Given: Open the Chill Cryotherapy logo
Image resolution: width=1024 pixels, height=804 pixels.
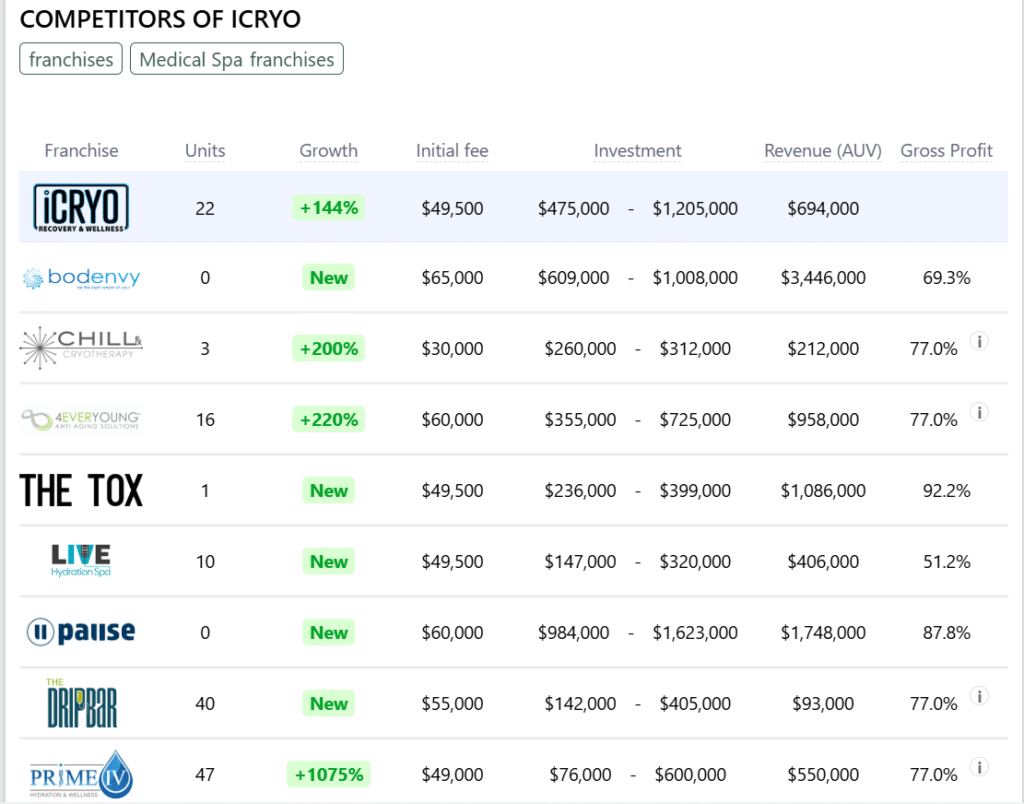Looking at the screenshot, I should click(81, 348).
